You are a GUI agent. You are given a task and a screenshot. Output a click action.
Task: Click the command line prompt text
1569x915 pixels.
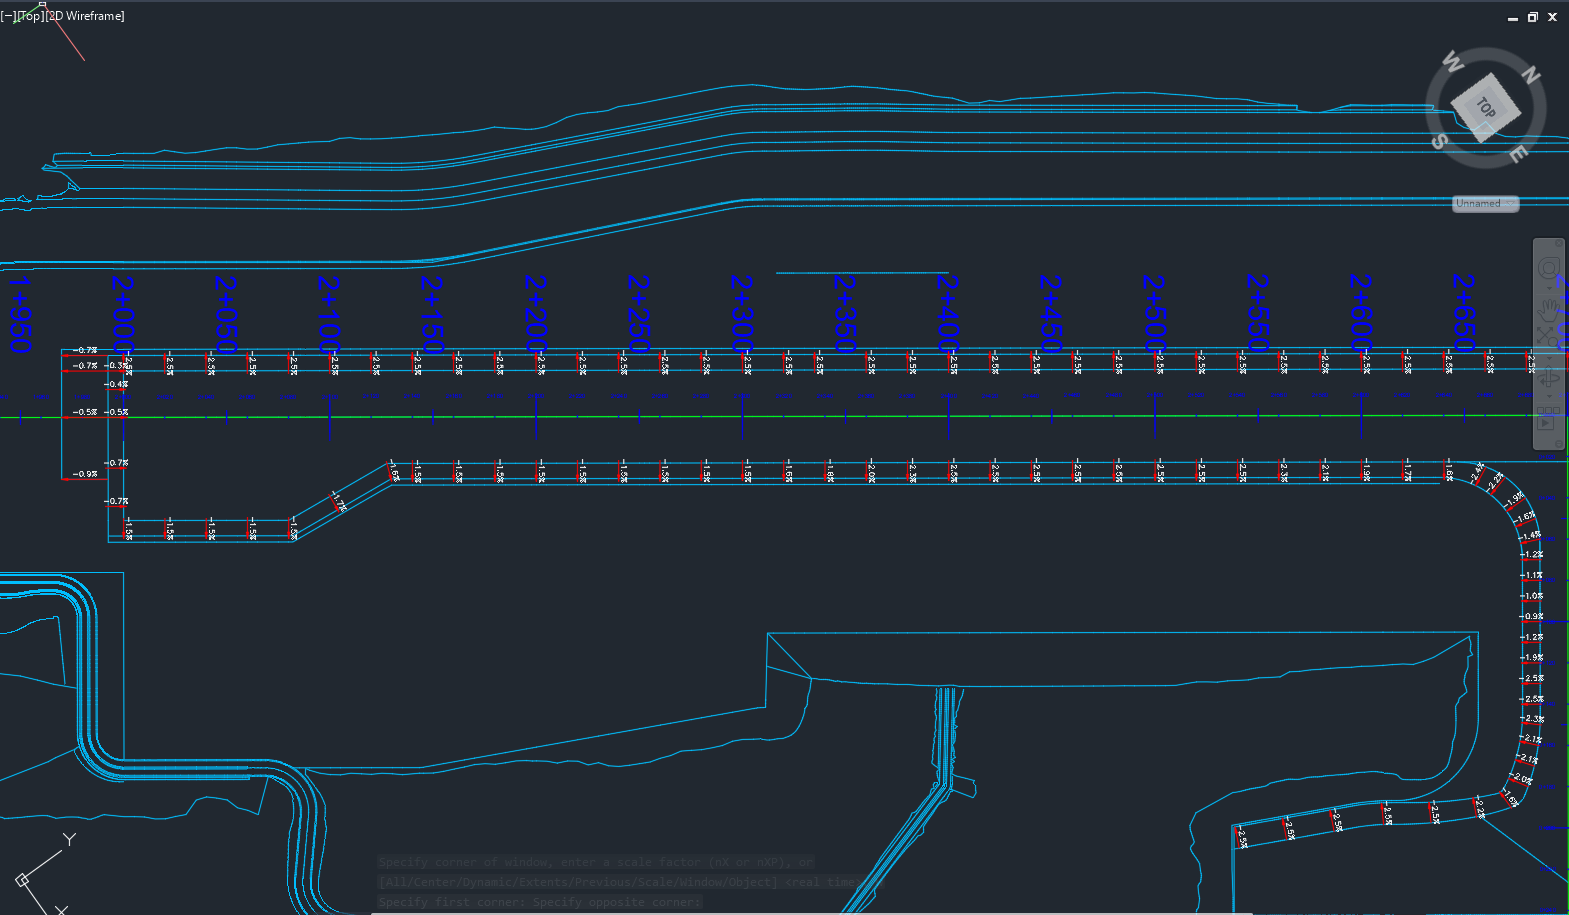540,902
